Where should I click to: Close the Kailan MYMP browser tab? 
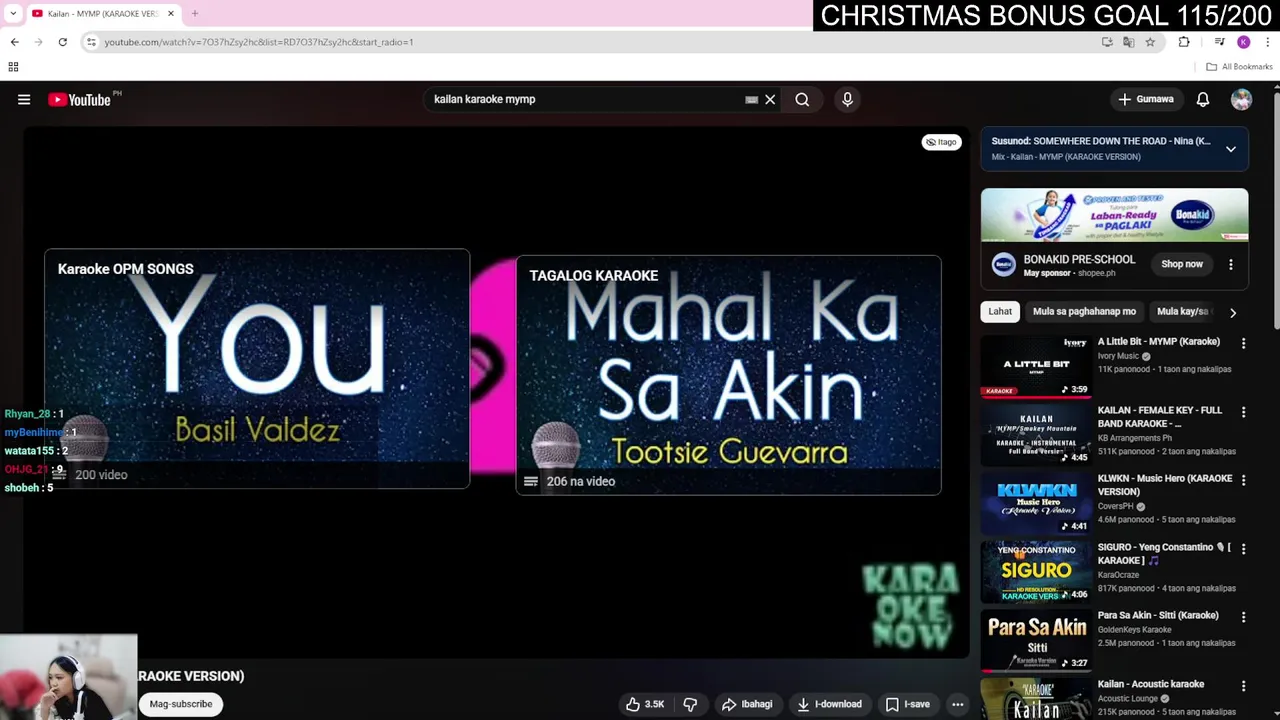(171, 13)
